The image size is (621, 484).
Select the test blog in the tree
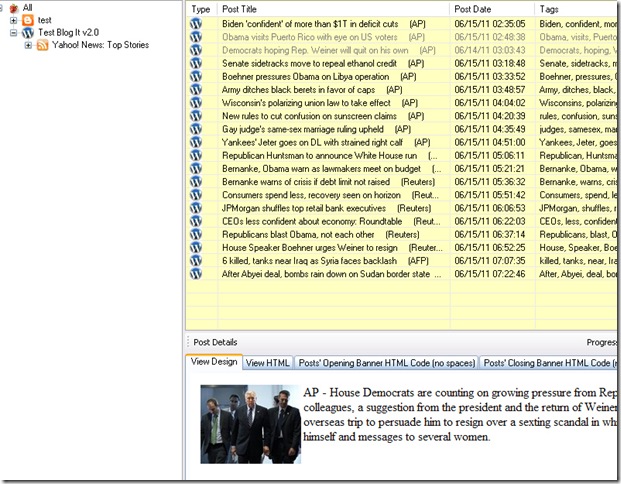45,20
